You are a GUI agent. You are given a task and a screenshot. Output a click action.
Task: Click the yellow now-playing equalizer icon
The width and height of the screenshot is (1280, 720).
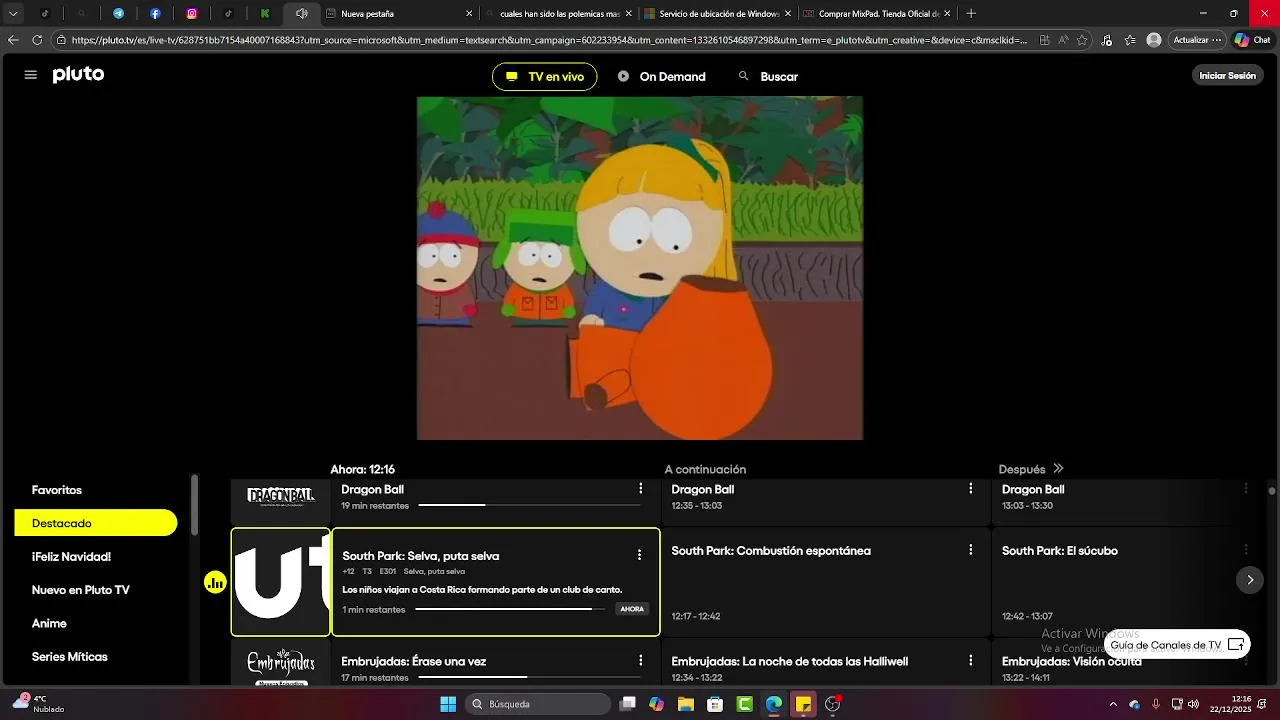pos(215,582)
